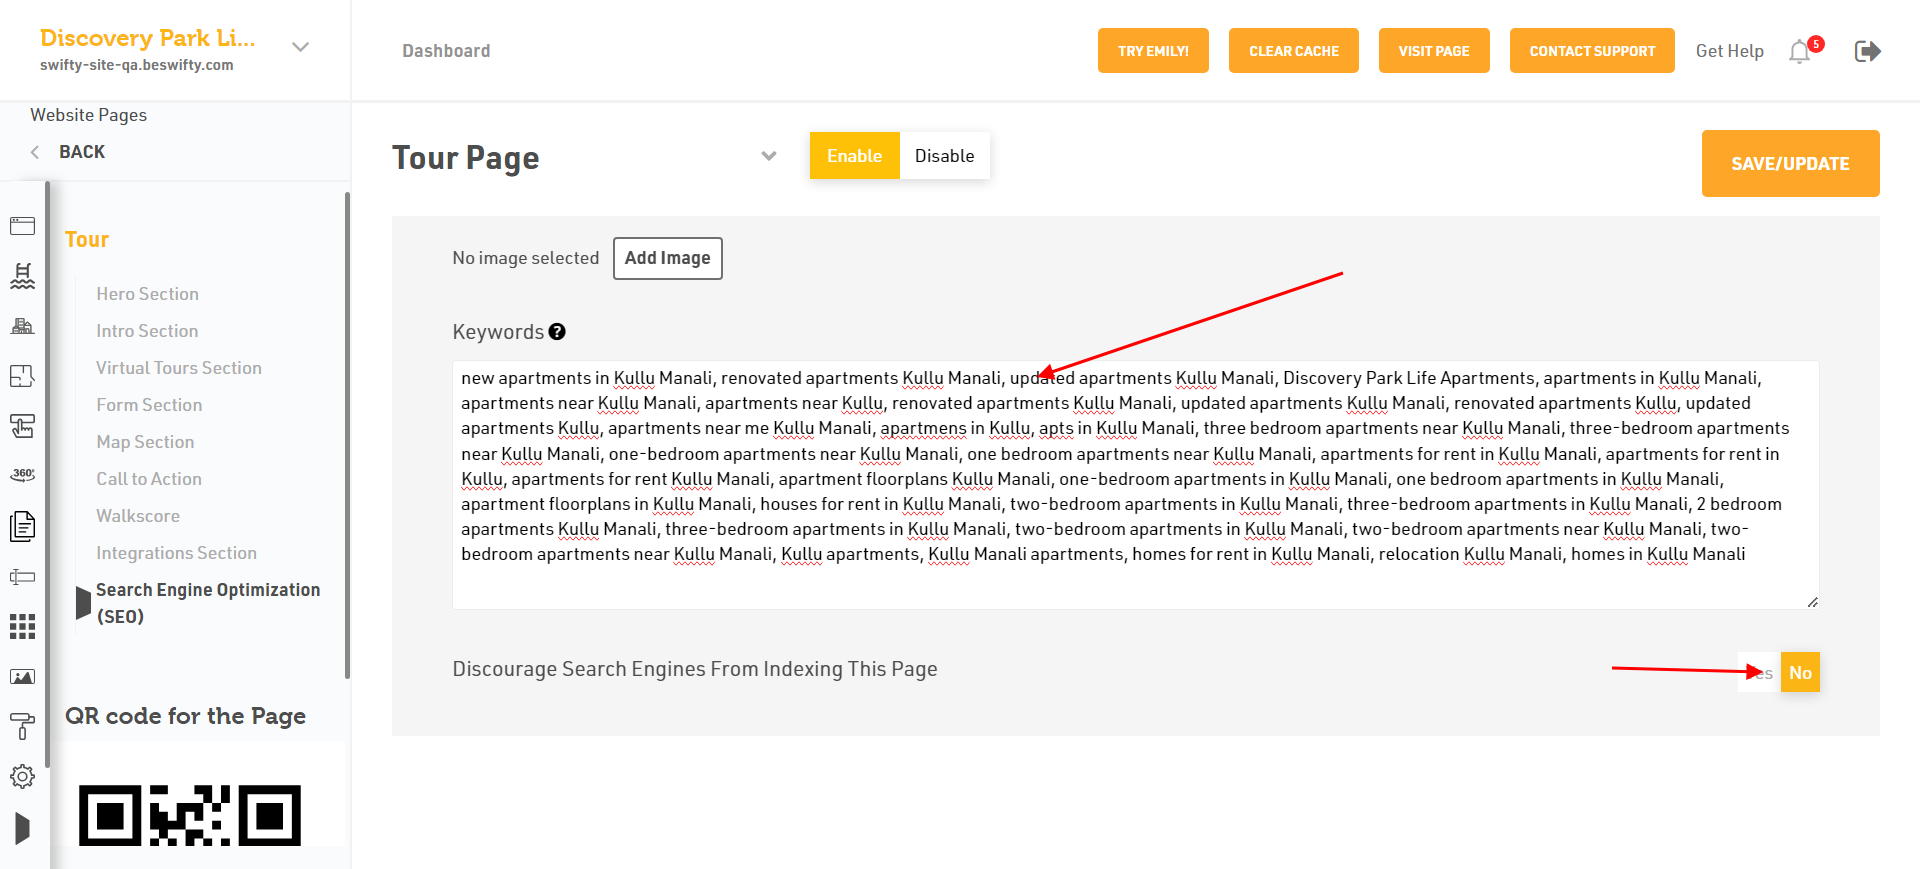Click the logout icon in header
Screen dimensions: 1920x869
[x=1867, y=51]
